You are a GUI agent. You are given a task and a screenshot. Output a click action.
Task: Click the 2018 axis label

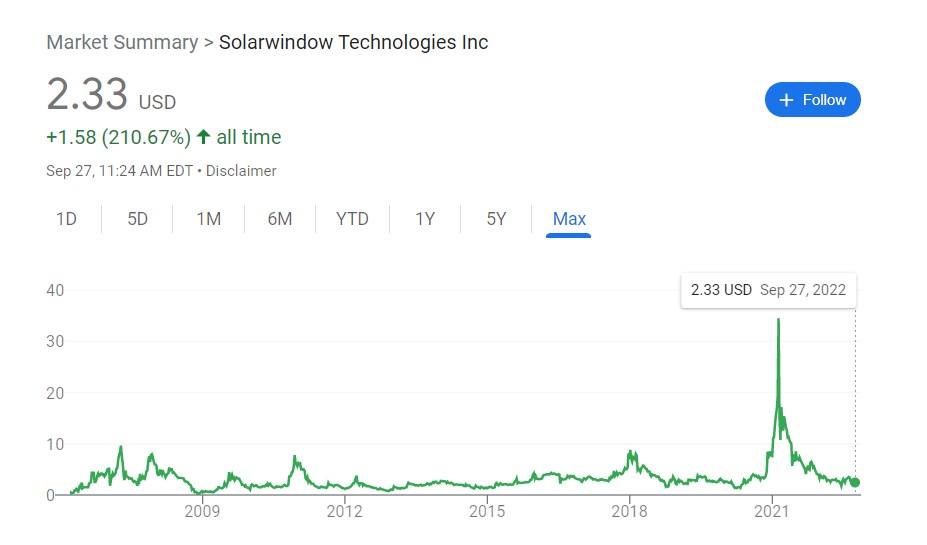click(x=629, y=511)
